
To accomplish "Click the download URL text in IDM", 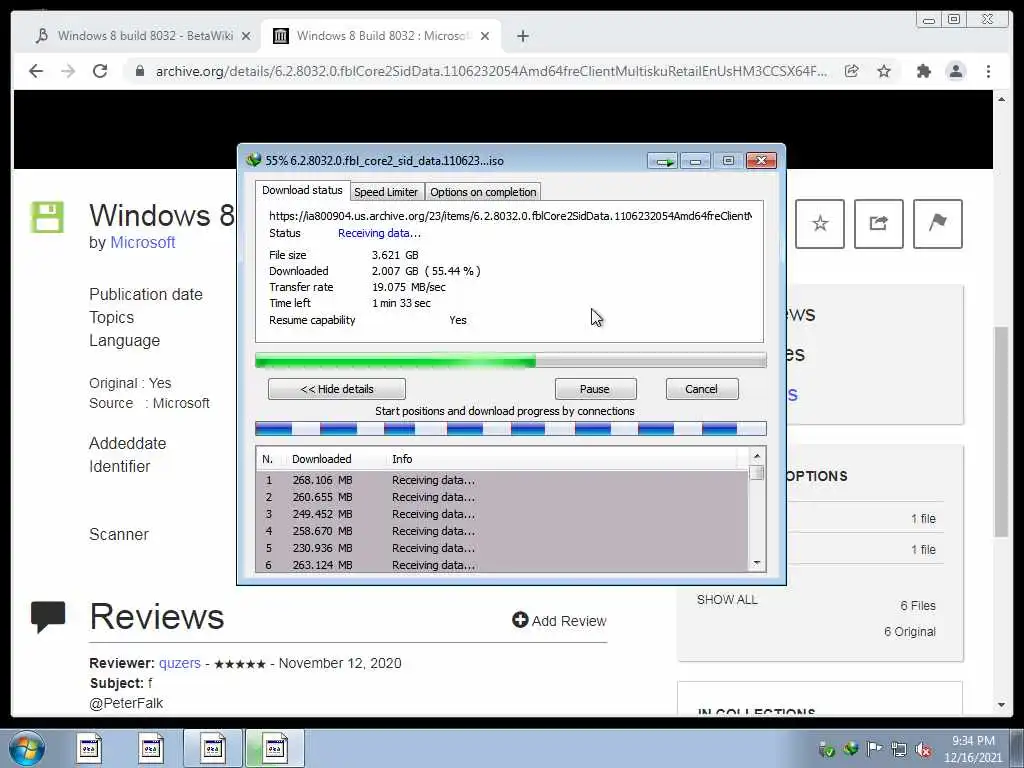I will [x=510, y=216].
